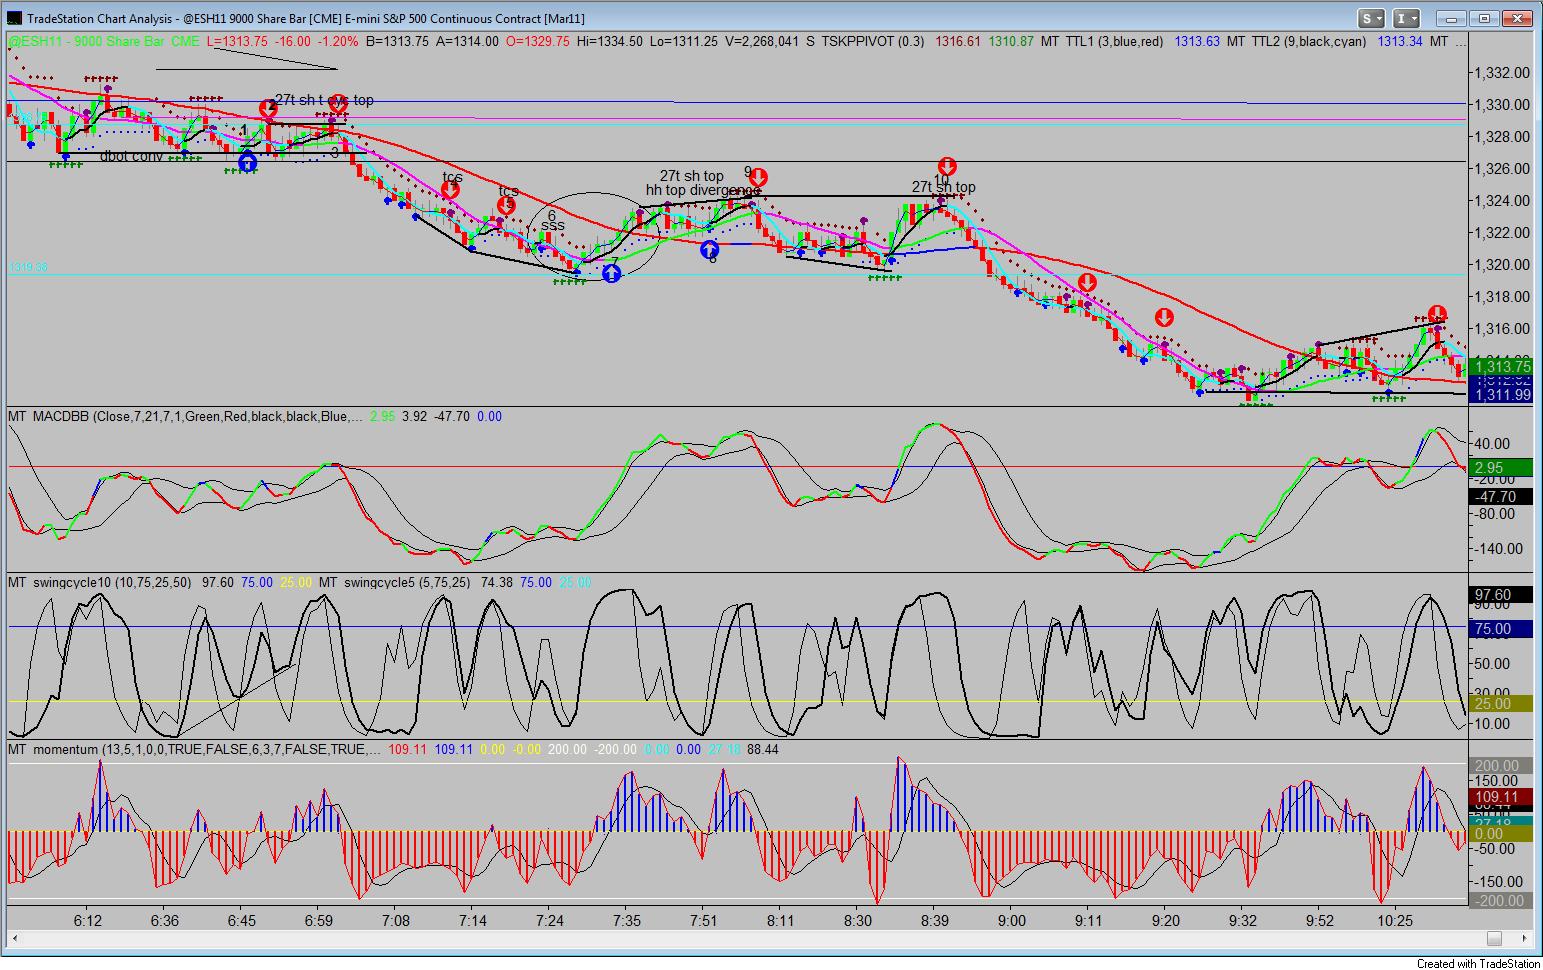The image size is (1543, 970).
Task: Click the horizontal scrollbar thumb
Action: (1494, 938)
